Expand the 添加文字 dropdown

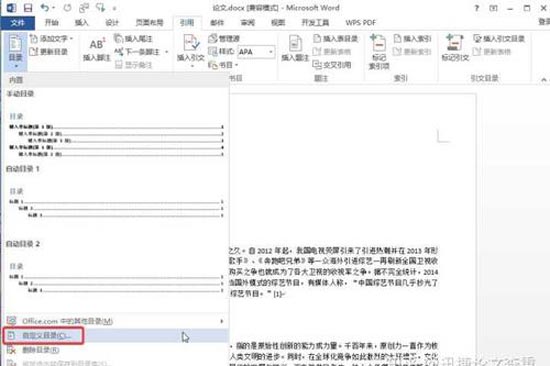pos(71,38)
